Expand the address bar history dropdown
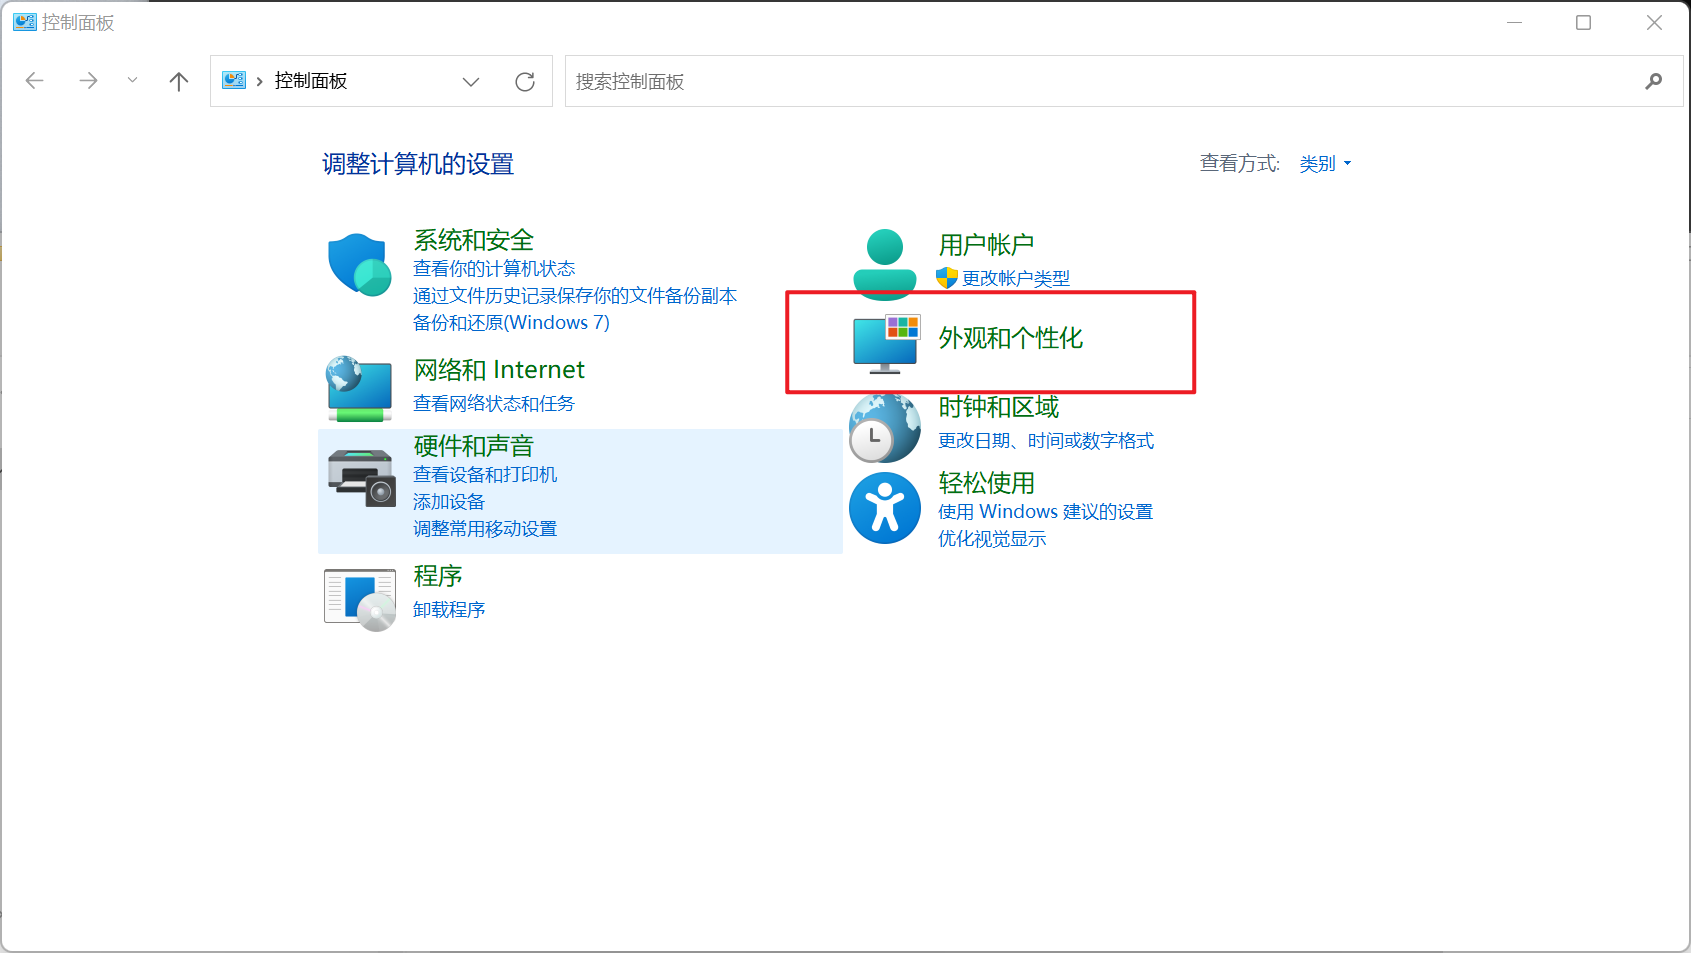This screenshot has height=953, width=1691. tap(471, 81)
